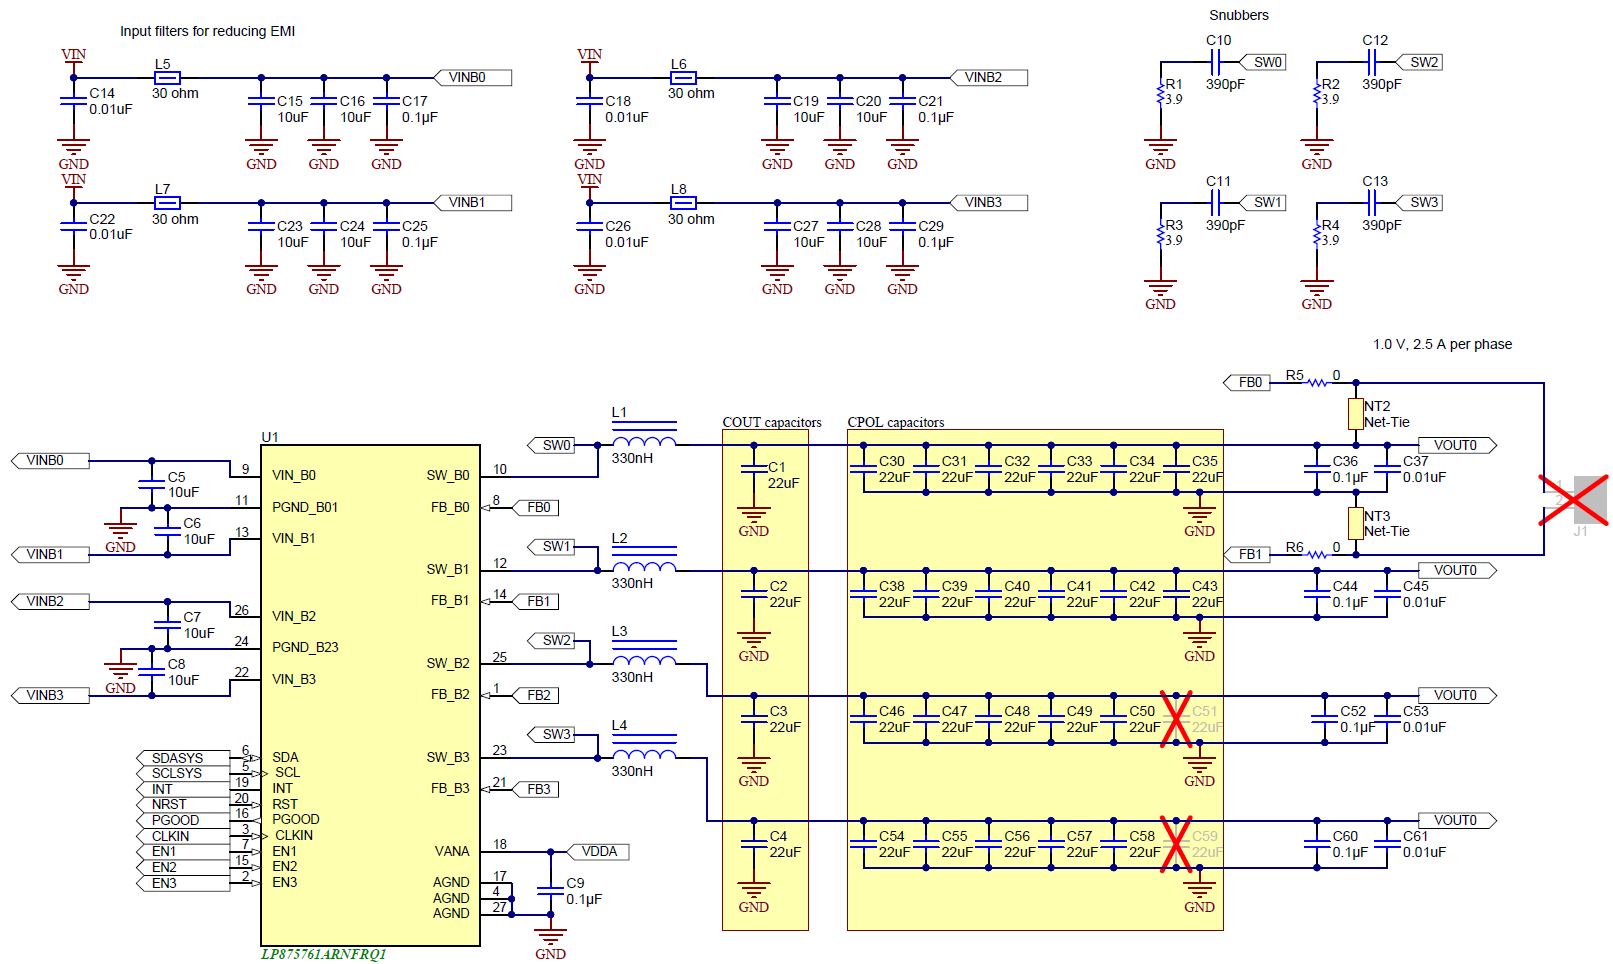Select the C58 capacitor label
The image size is (1613, 964).
tap(1142, 836)
